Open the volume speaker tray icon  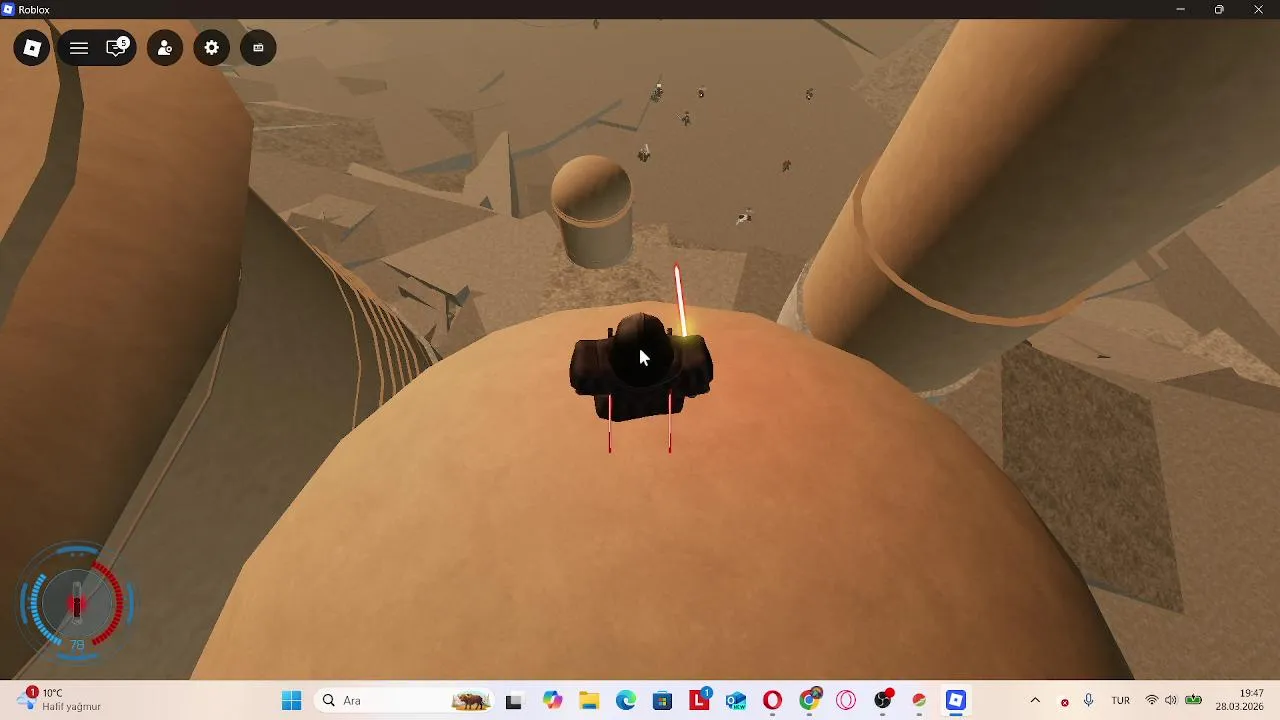click(x=1171, y=701)
